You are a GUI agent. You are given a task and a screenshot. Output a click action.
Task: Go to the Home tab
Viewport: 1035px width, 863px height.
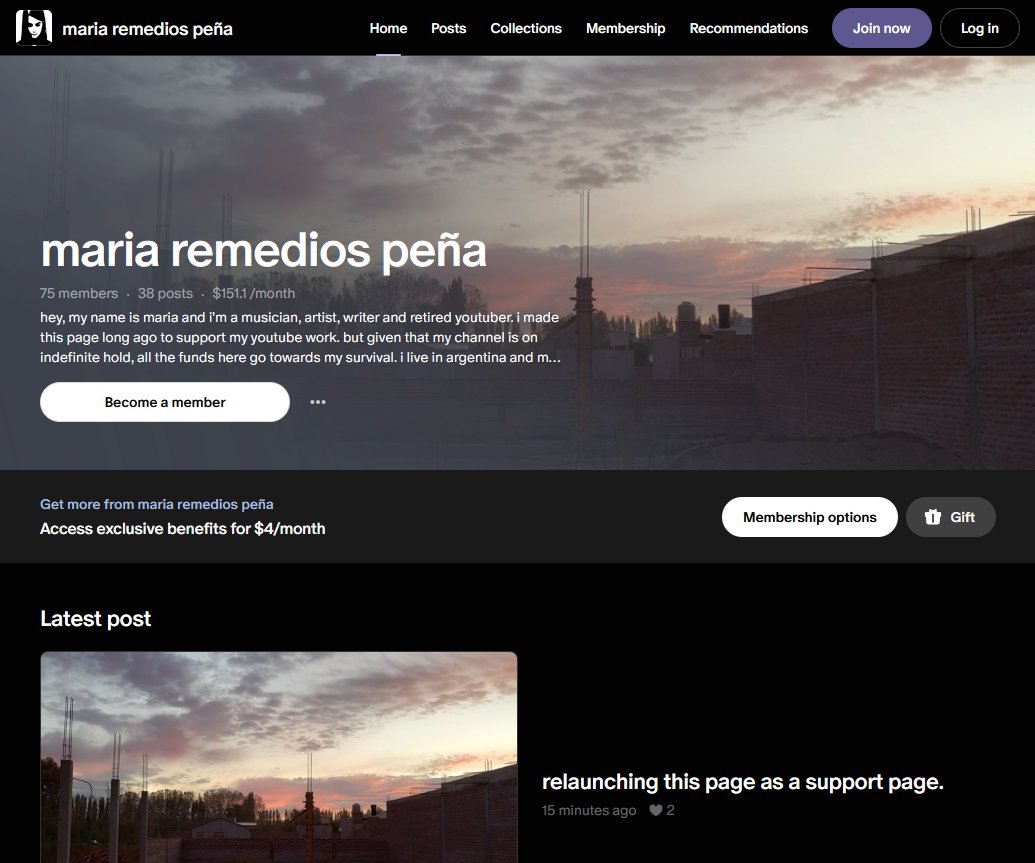388,28
